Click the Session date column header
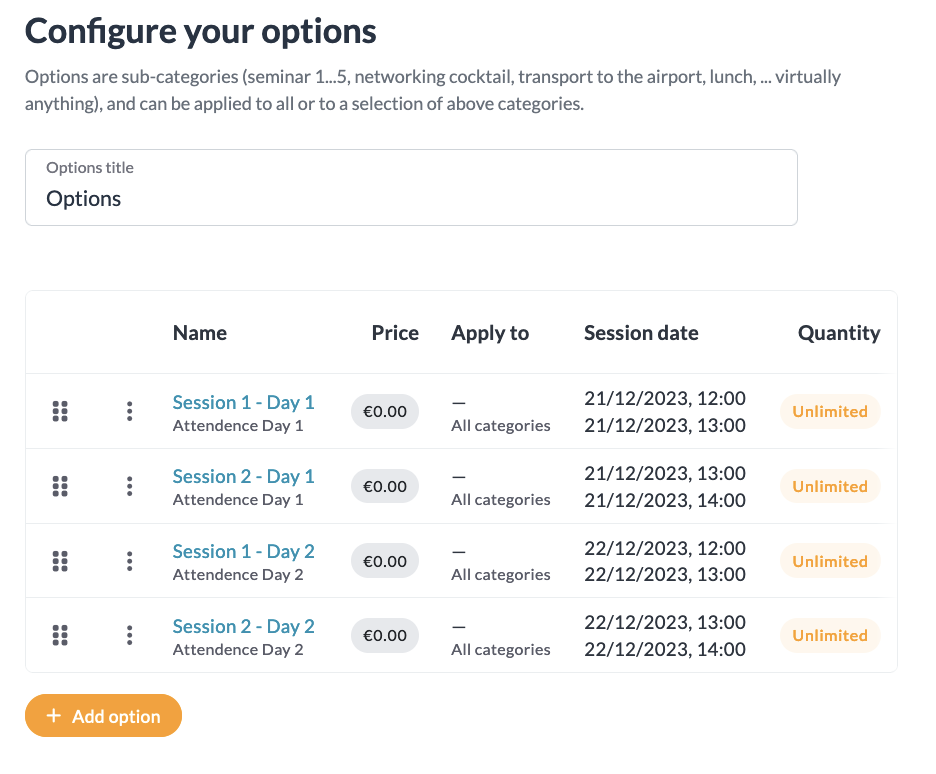This screenshot has width=936, height=774. pyautogui.click(x=641, y=333)
